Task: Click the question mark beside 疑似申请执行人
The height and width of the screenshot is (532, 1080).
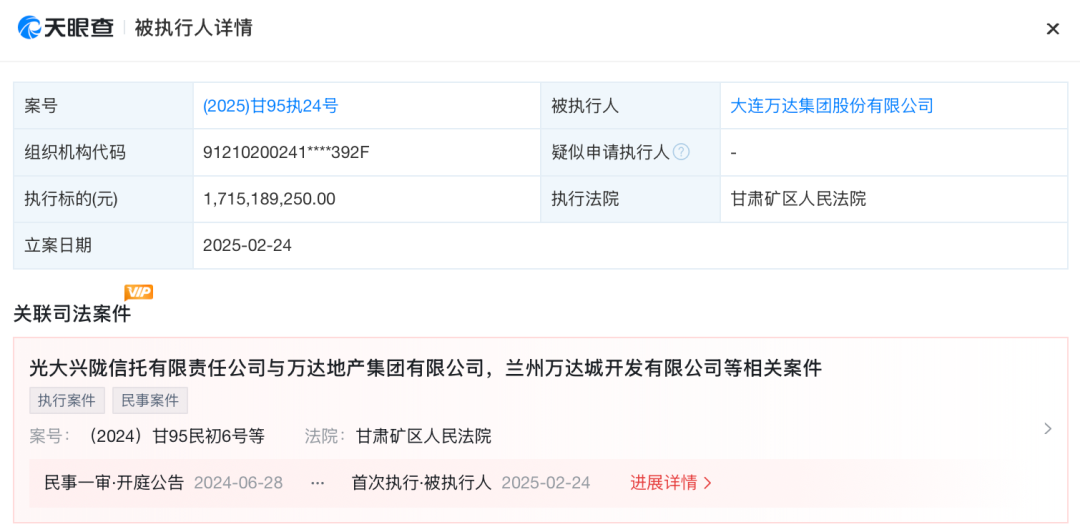Action: (681, 152)
